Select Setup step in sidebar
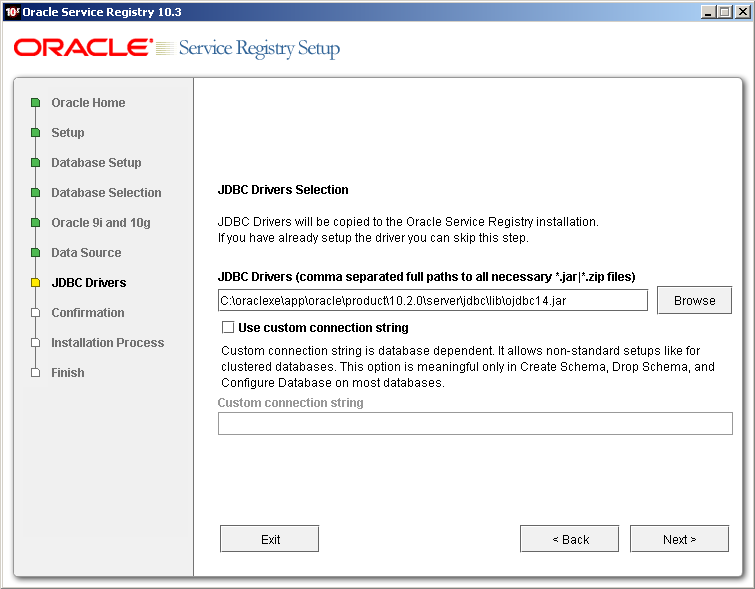The image size is (755, 589). click(67, 132)
